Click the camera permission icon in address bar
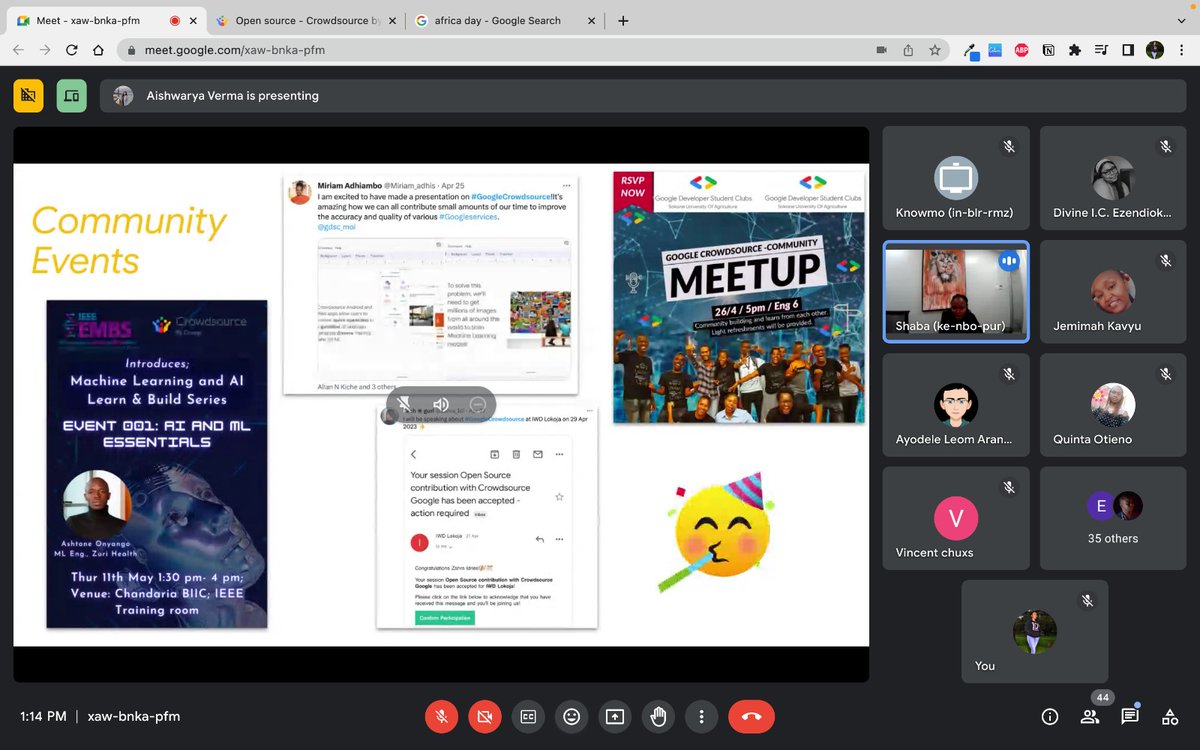Image resolution: width=1200 pixels, height=750 pixels. (x=882, y=50)
